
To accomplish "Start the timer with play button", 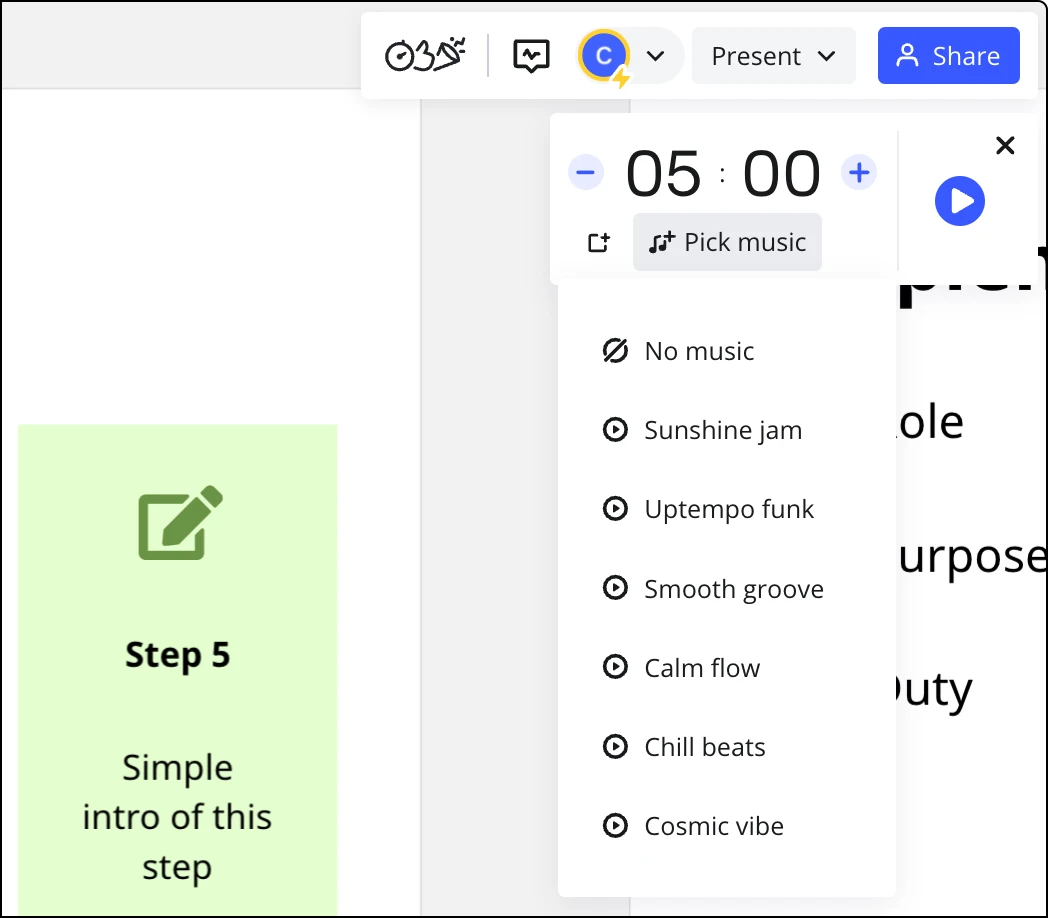I will [x=960, y=201].
